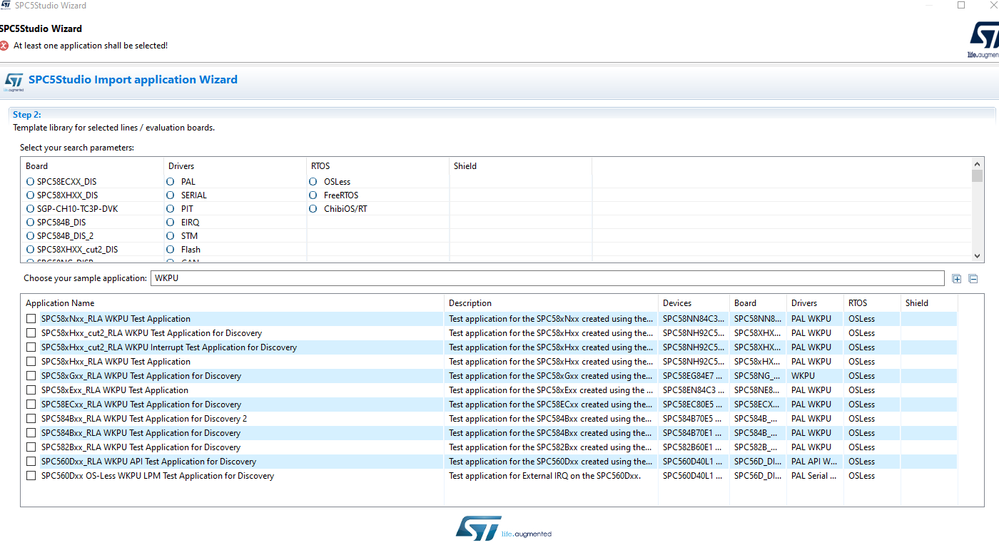Check SPC58xHxx_cut2_RLA WKPU Interrupt Test Application
Screen dimensions: 999x545
(x=31, y=347)
